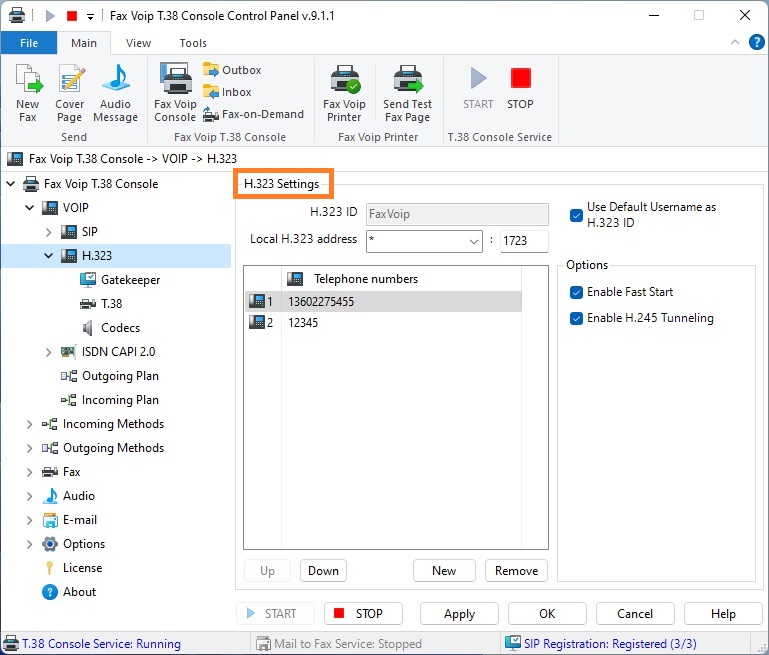Expand the Options tree node
This screenshot has height=655, width=769.
[29, 544]
